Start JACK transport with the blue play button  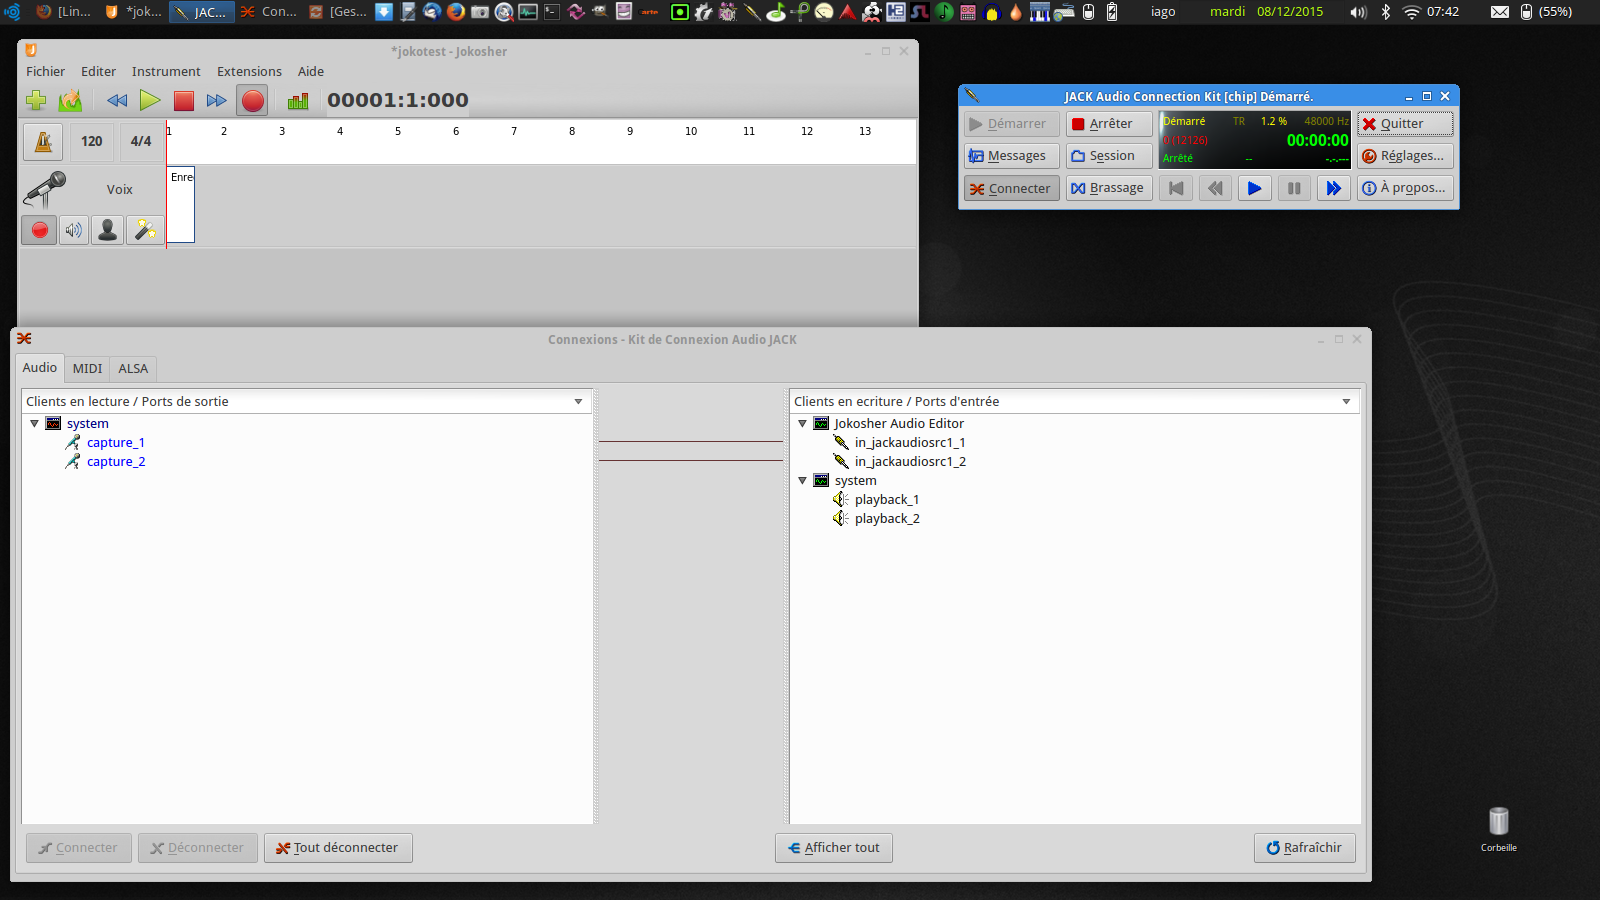pos(1254,188)
